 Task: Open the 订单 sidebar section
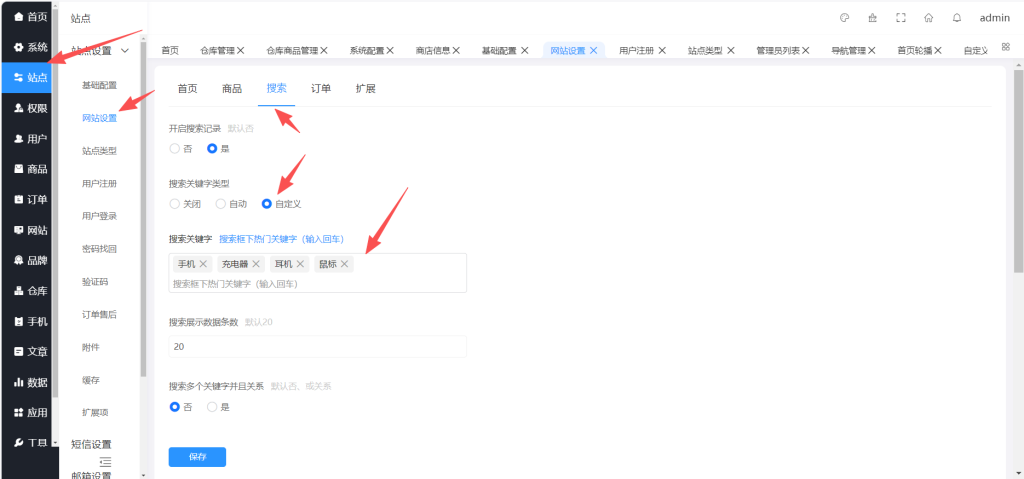coord(30,199)
